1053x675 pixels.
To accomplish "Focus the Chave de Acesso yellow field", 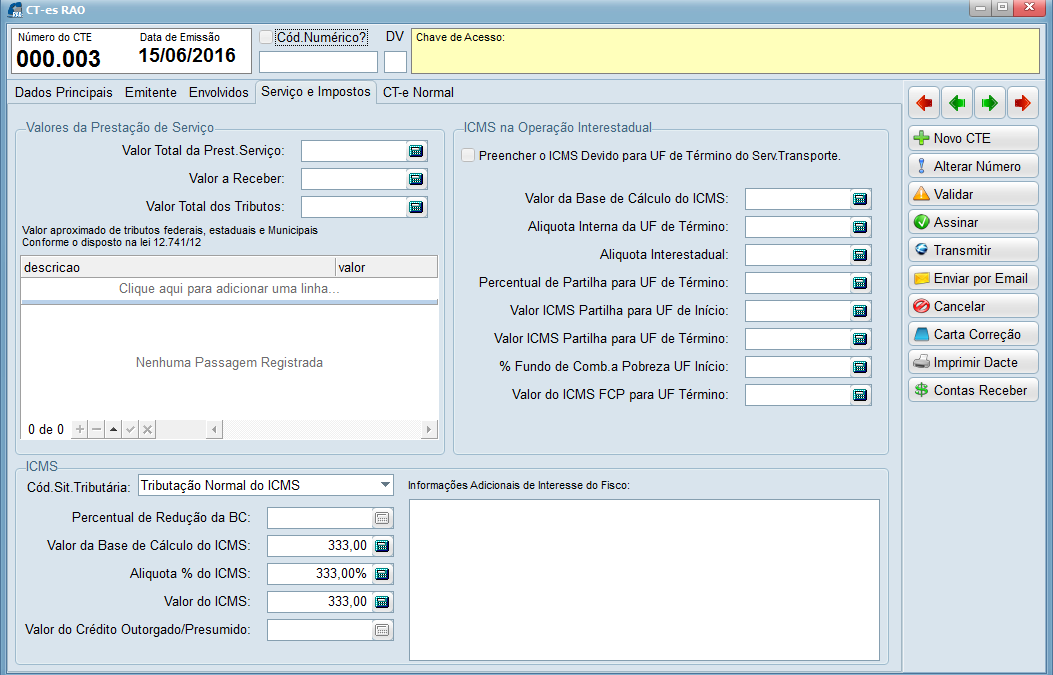I will [x=725, y=51].
